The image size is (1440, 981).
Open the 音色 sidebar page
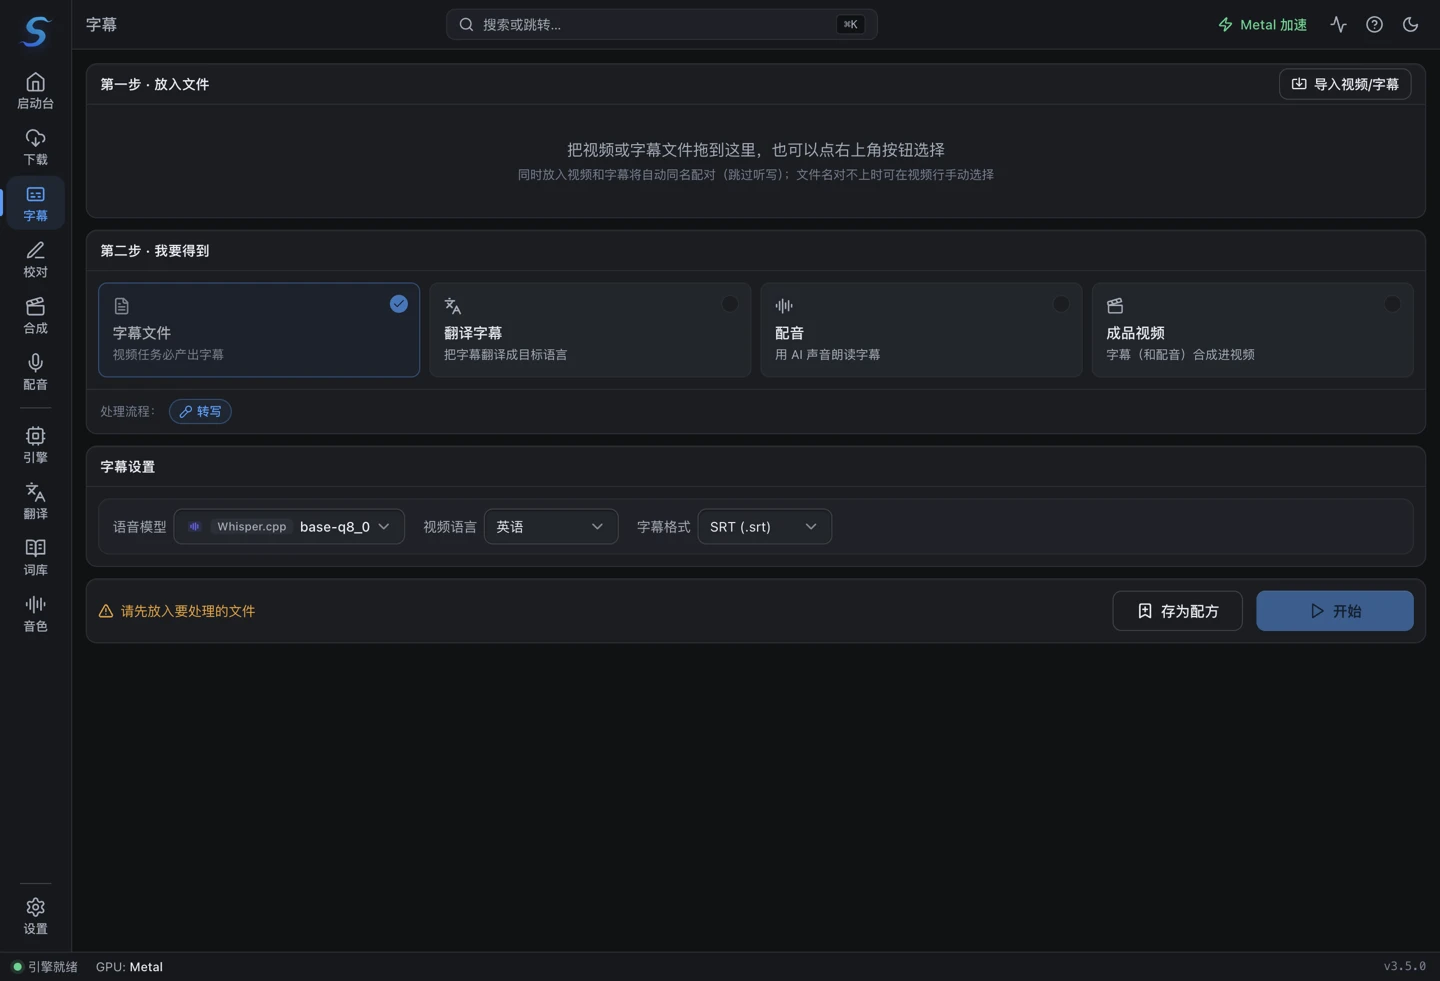pos(36,613)
